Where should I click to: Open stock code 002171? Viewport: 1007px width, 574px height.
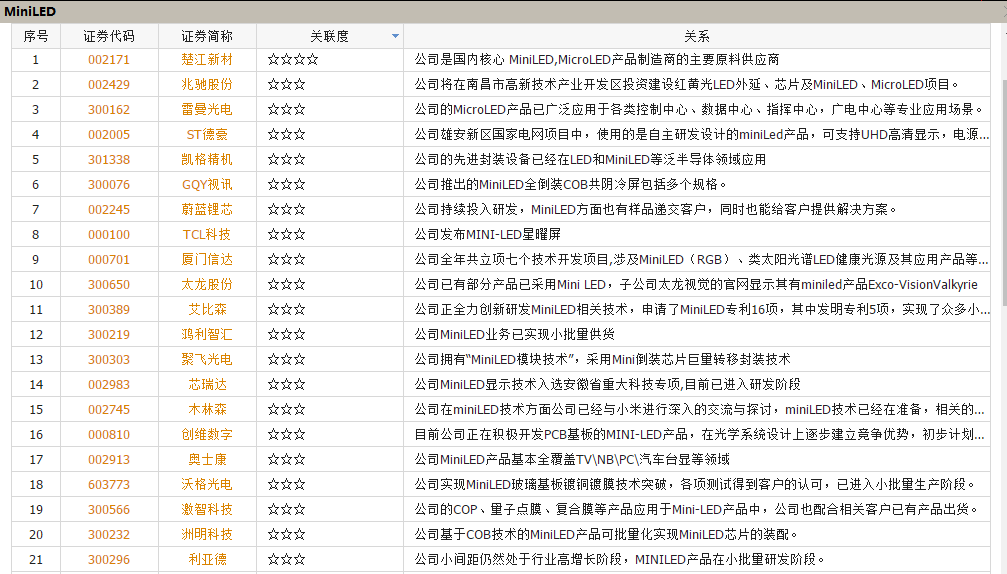click(x=109, y=60)
